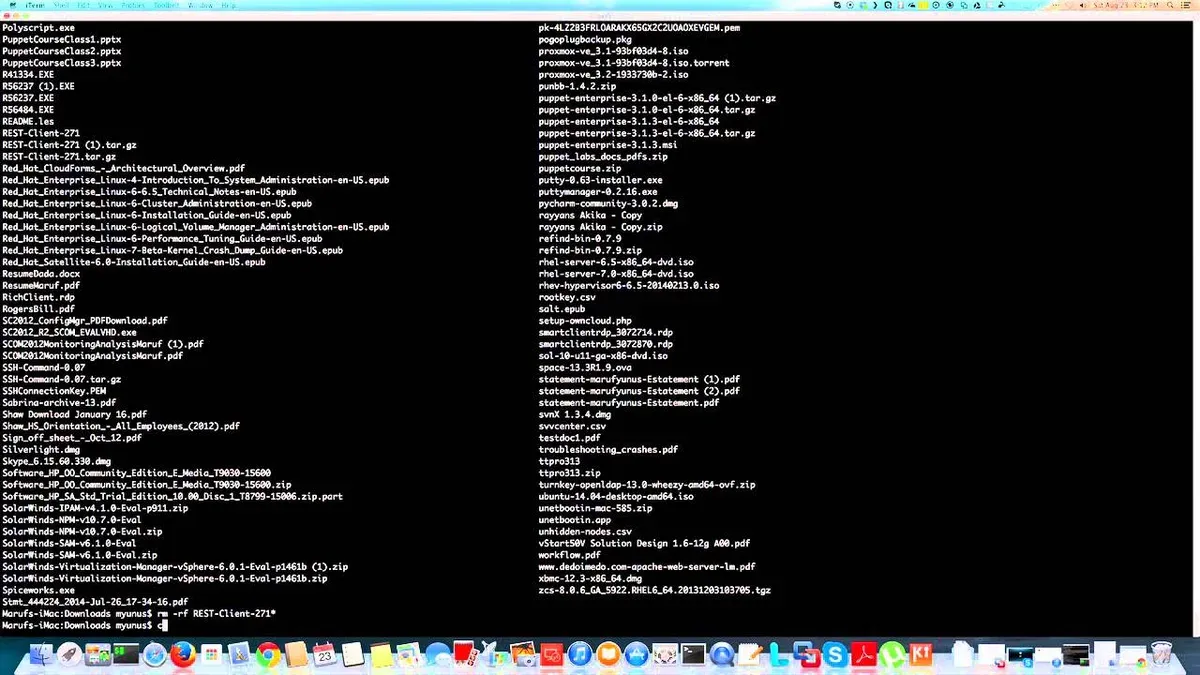
Task: Open Messages speech bubble icon in dock
Action: [438, 656]
